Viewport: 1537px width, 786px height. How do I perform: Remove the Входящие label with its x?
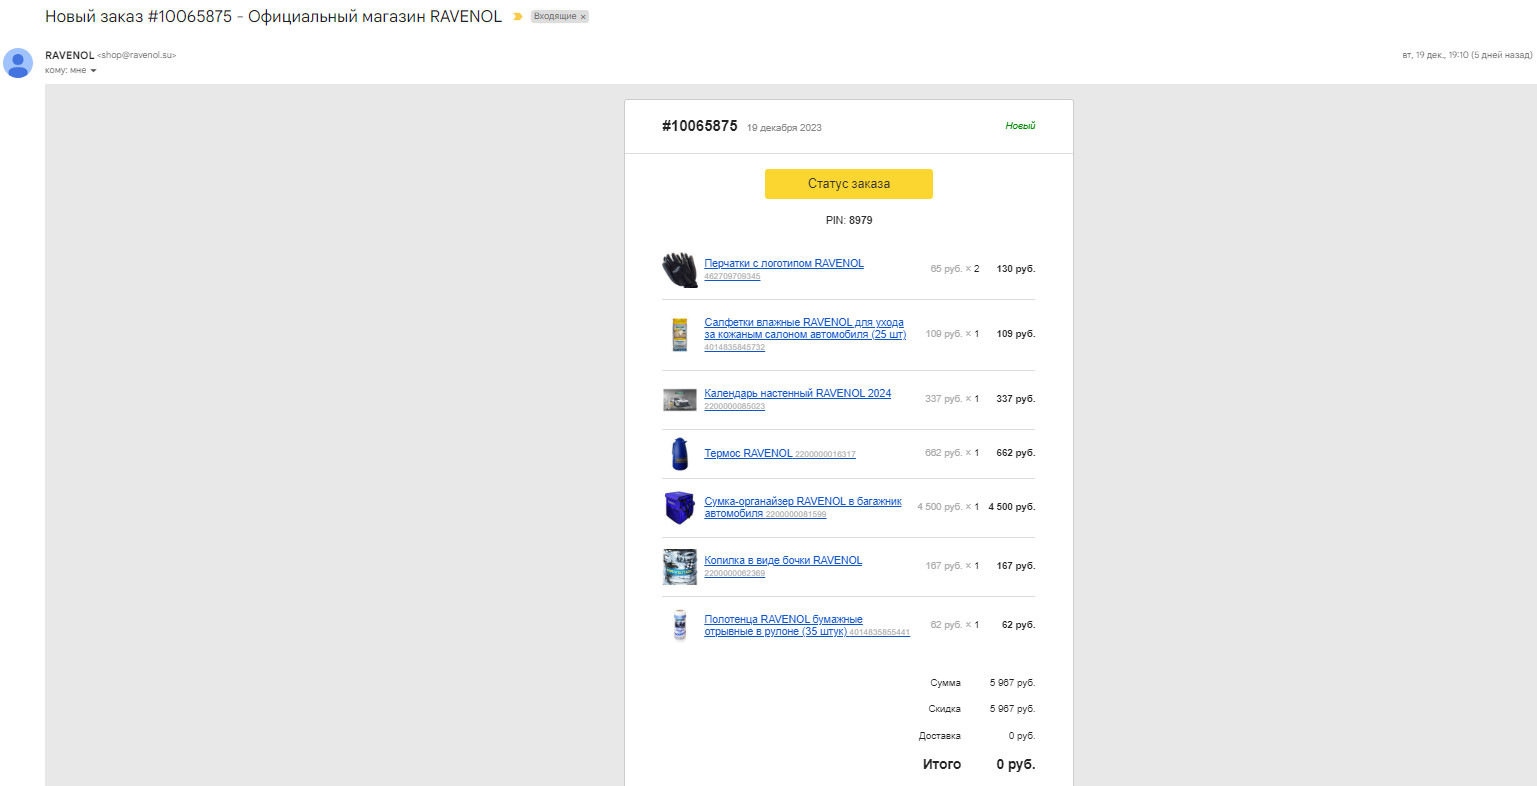pos(583,17)
